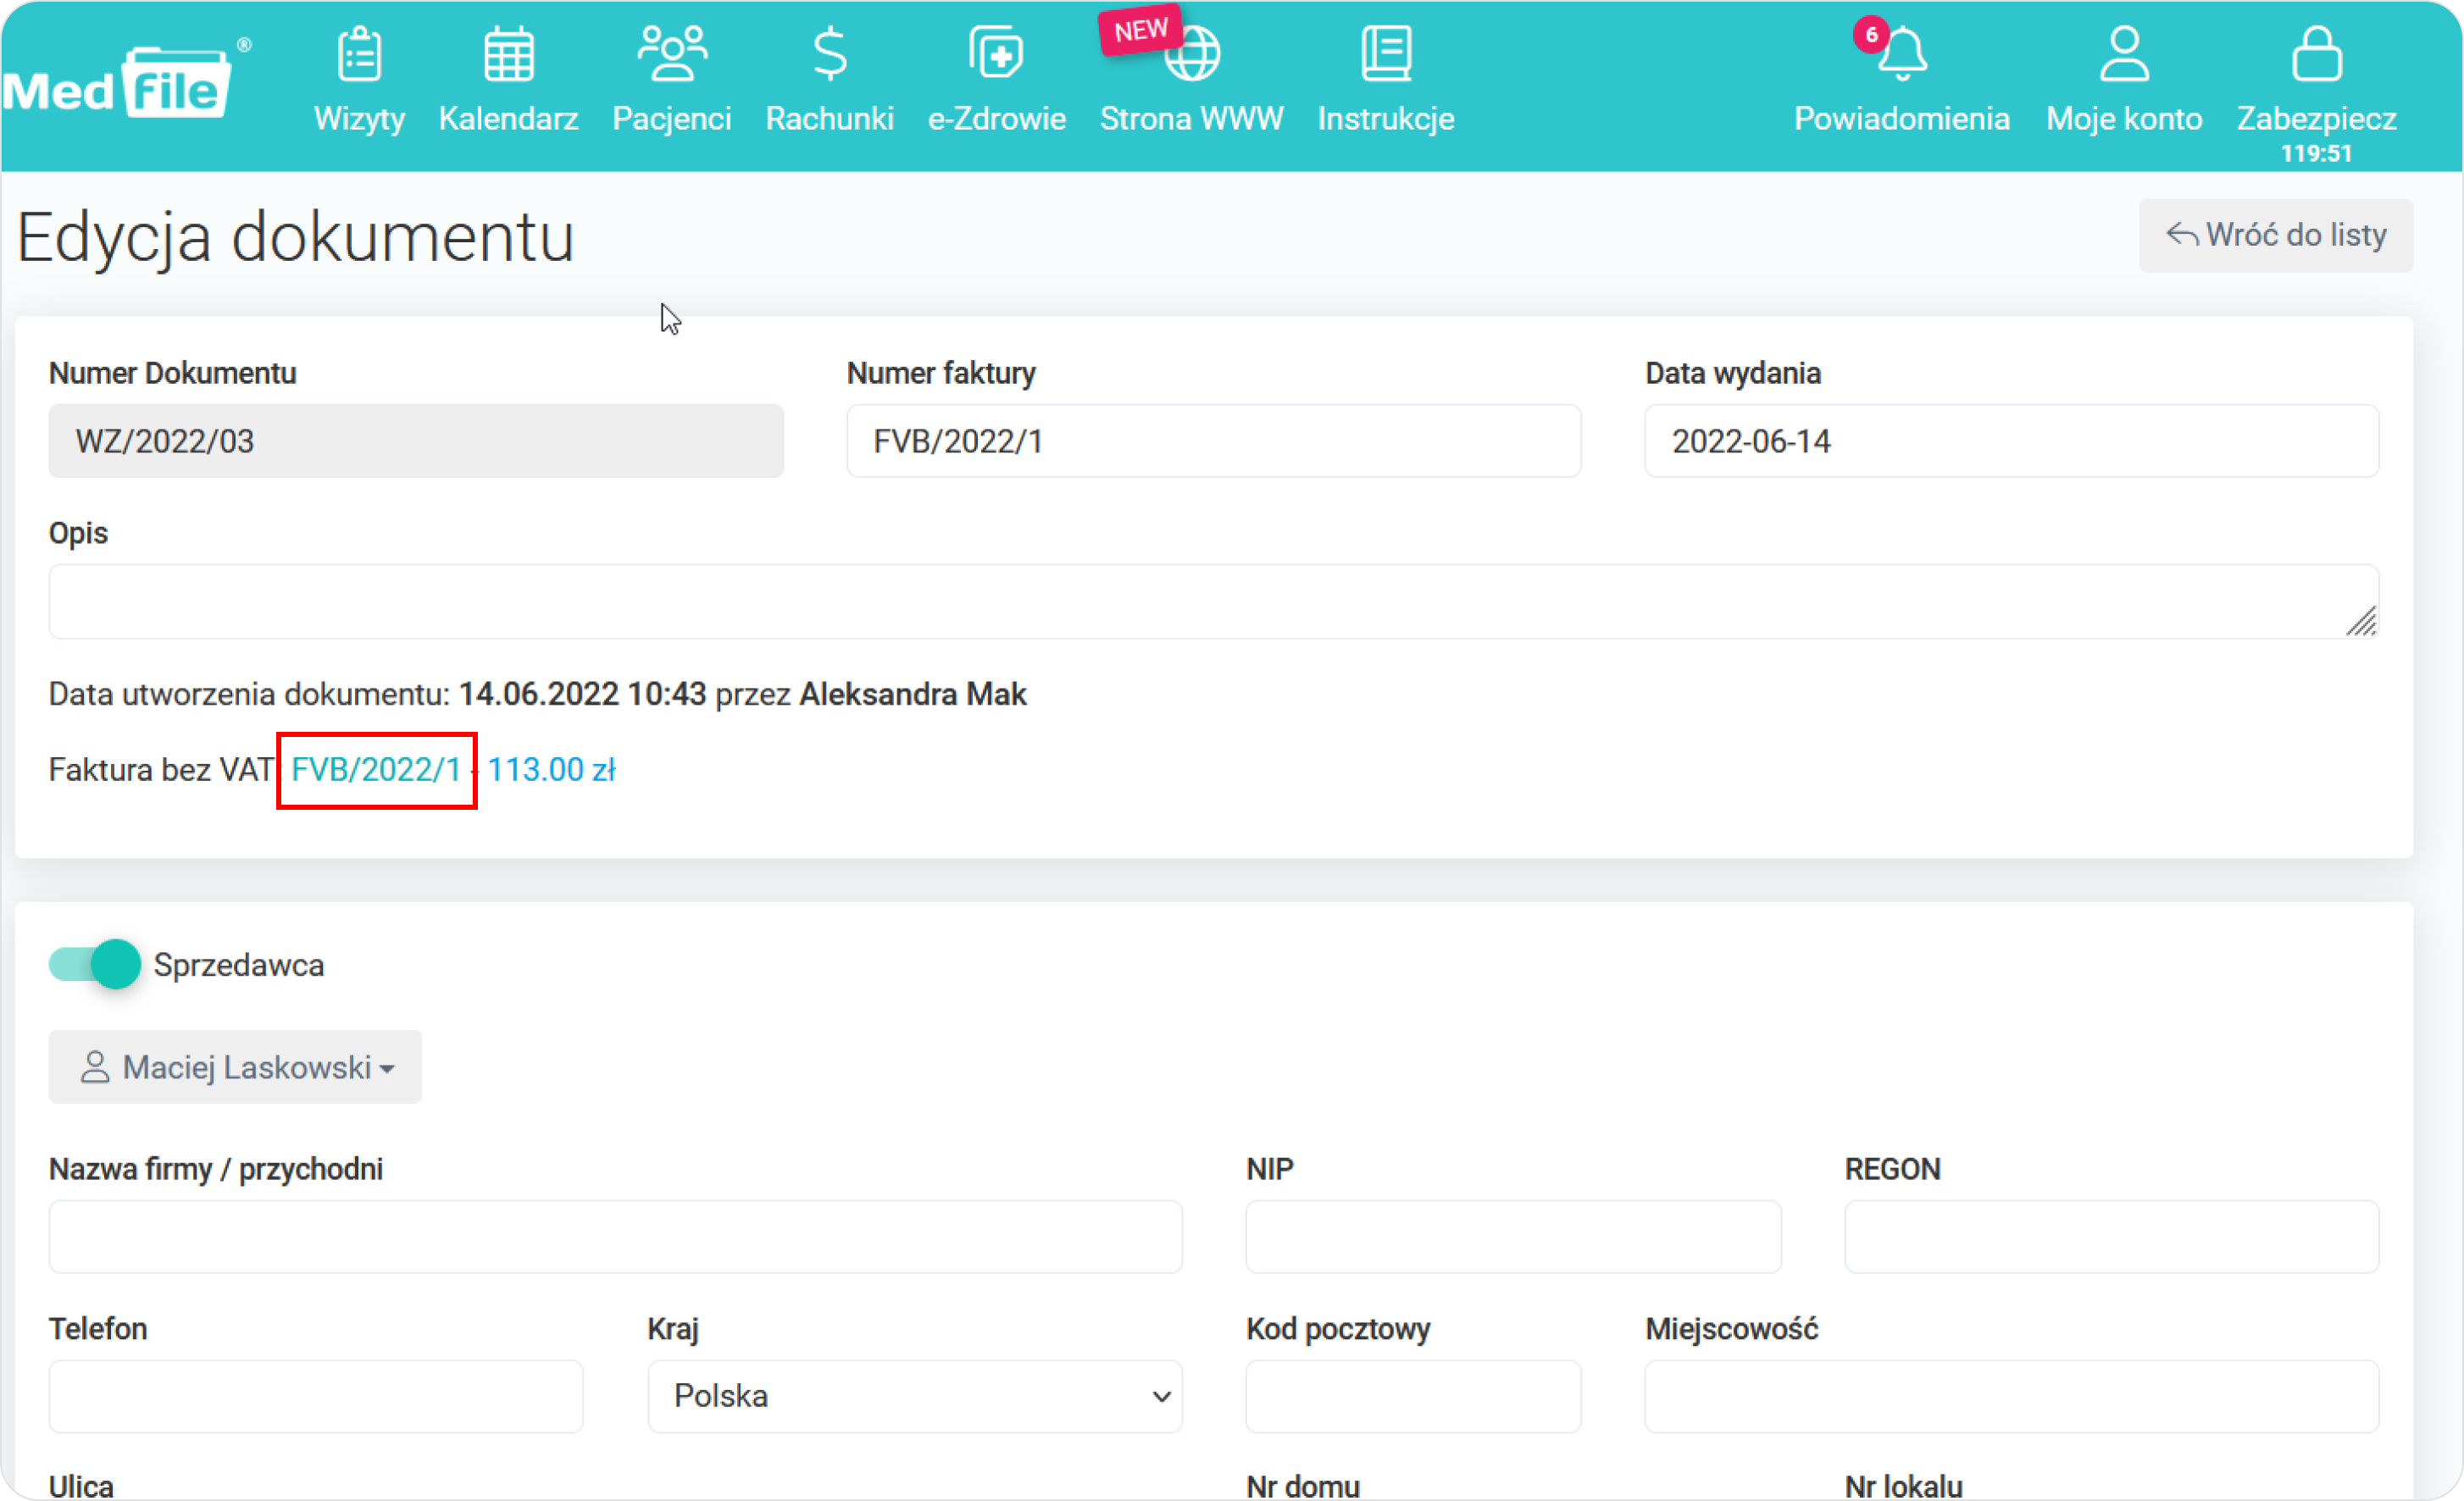The height and width of the screenshot is (1501, 2464).
Task: Click the Strona WWW globe icon
Action: [x=1192, y=54]
